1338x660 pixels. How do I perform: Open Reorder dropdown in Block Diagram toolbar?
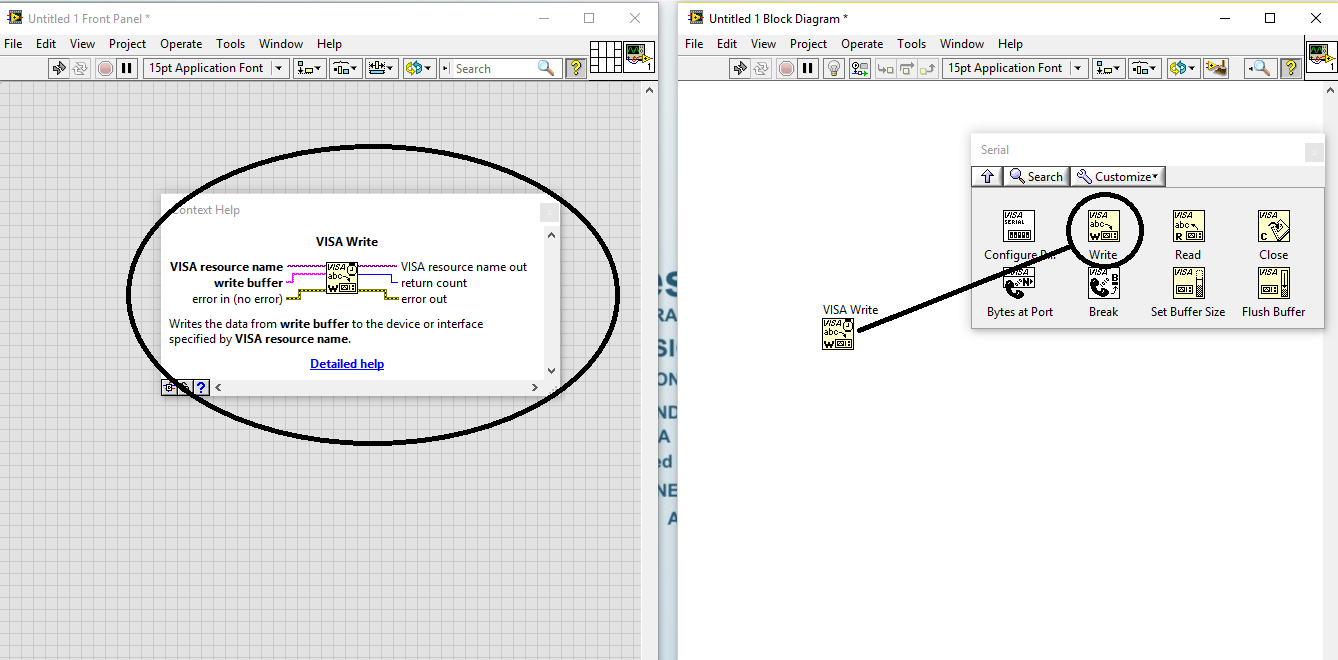[1183, 68]
